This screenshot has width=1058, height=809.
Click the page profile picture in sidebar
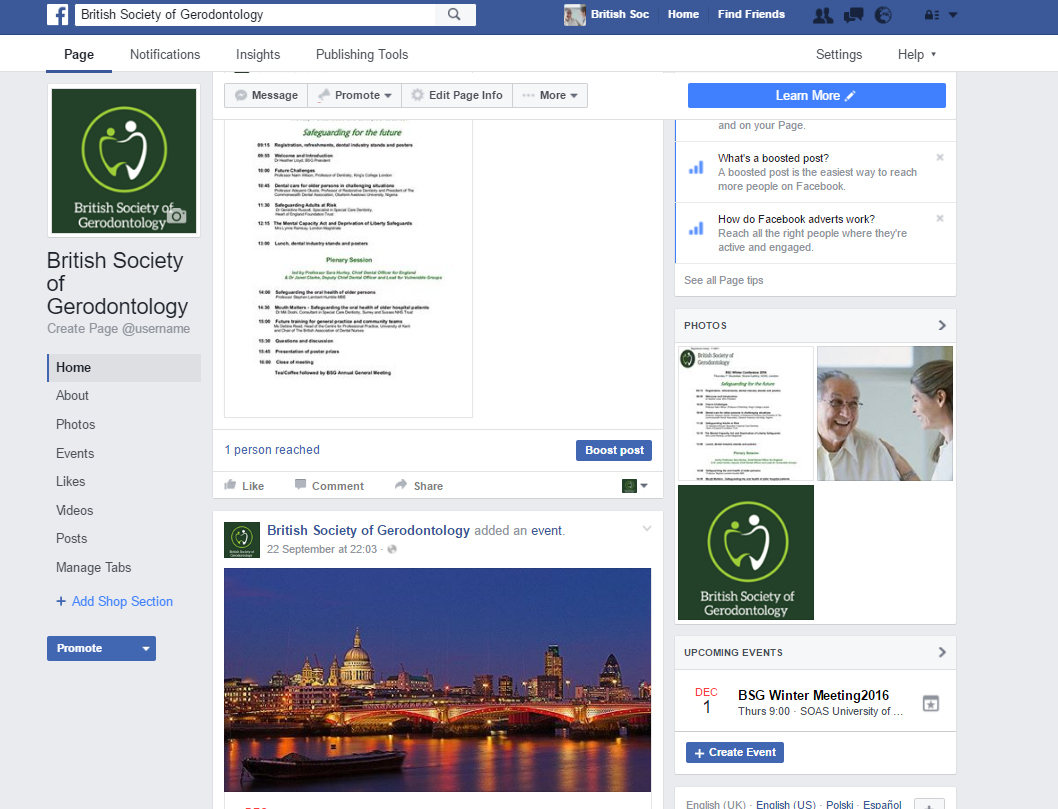(x=124, y=161)
